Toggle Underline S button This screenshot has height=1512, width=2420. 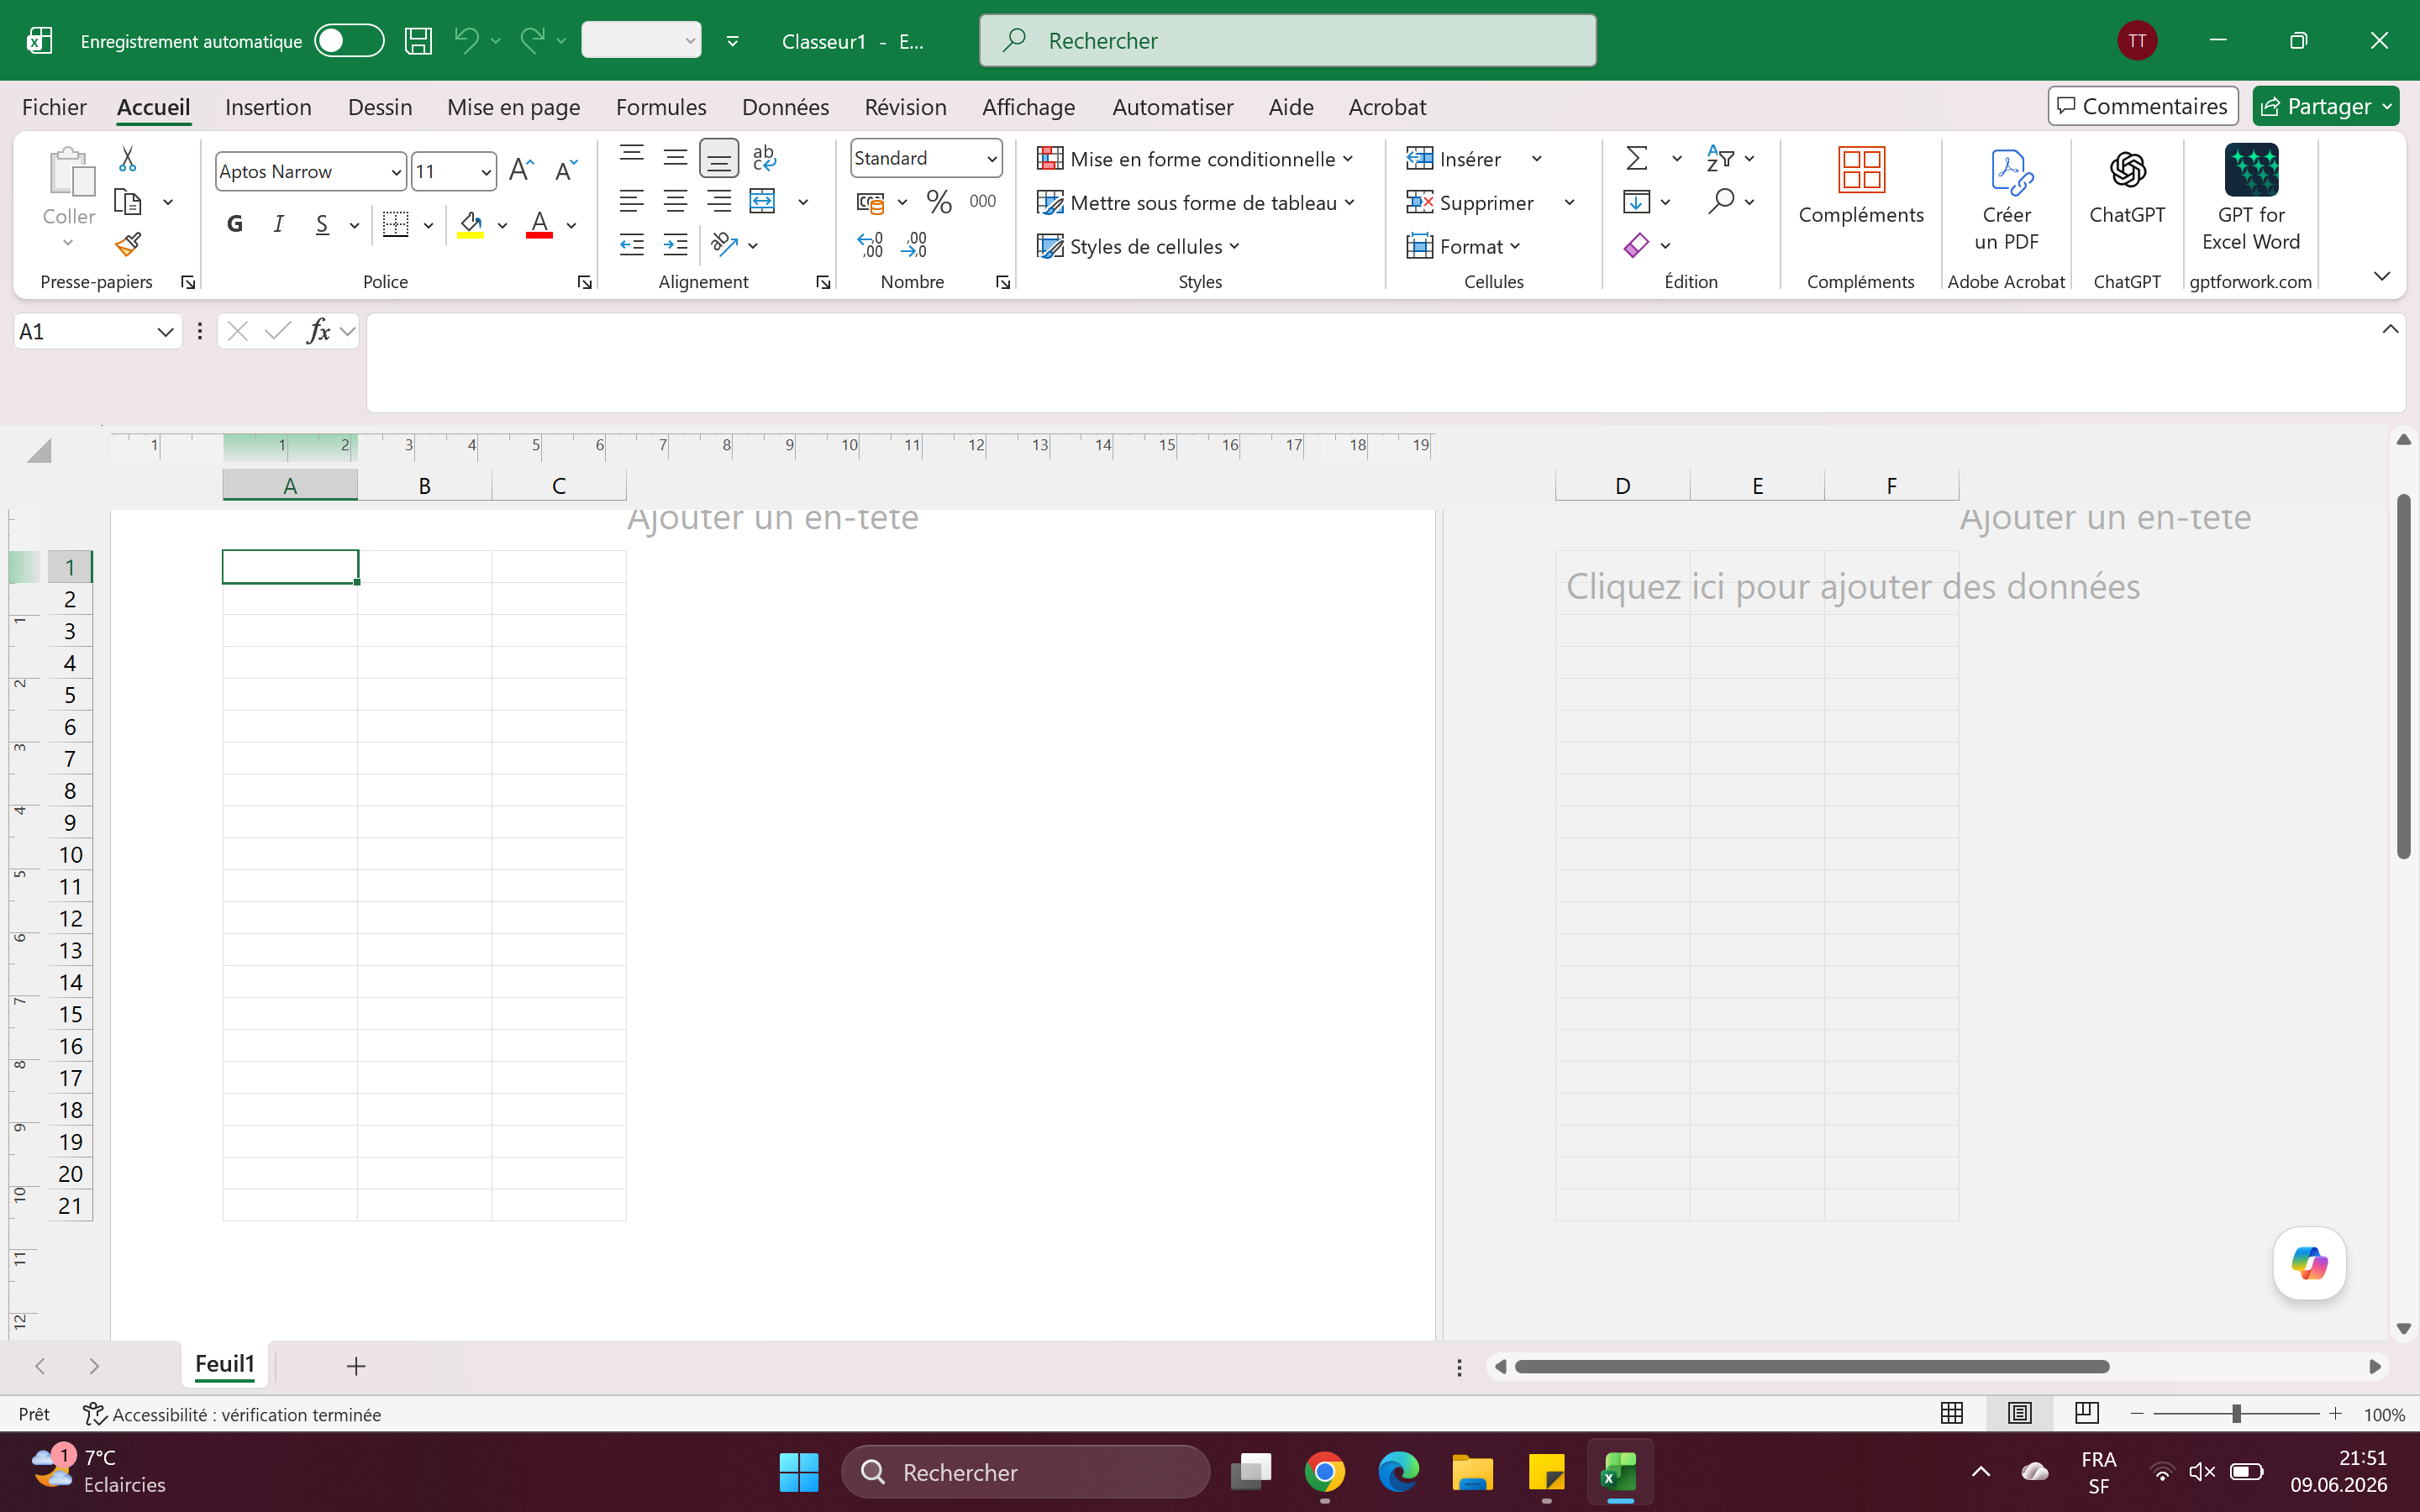coord(321,224)
